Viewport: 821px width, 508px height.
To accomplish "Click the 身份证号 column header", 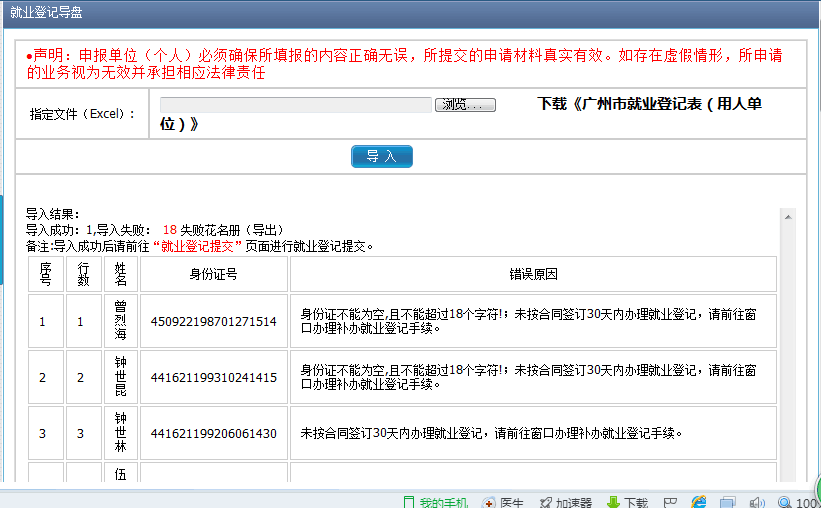I will click(x=213, y=274).
